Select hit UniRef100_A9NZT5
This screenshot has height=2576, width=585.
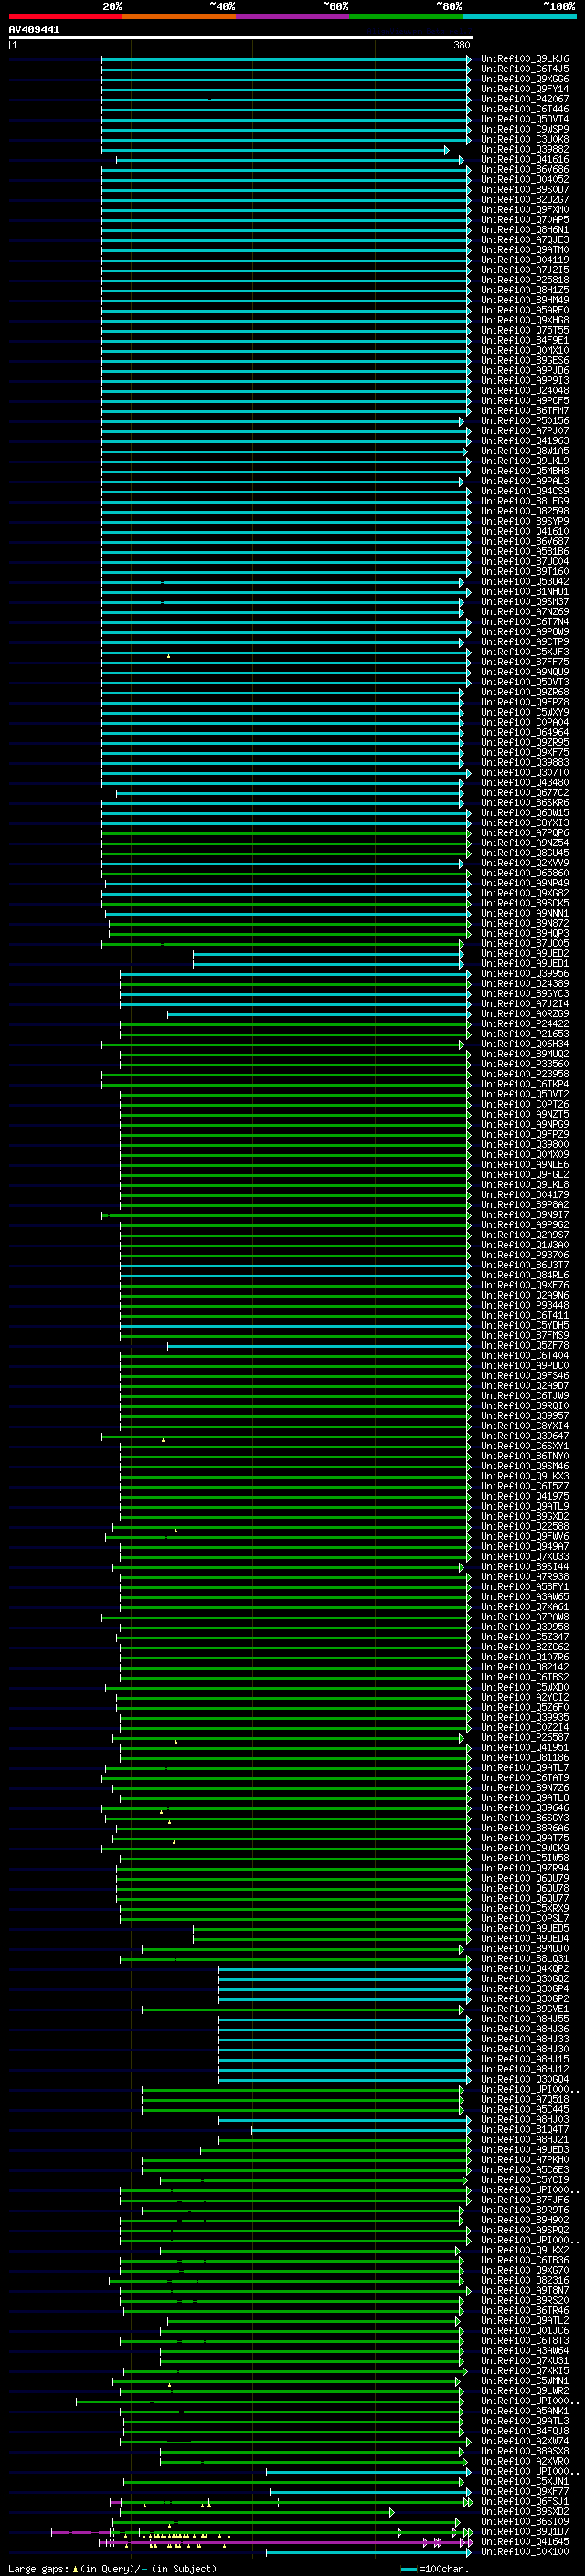click(524, 1114)
